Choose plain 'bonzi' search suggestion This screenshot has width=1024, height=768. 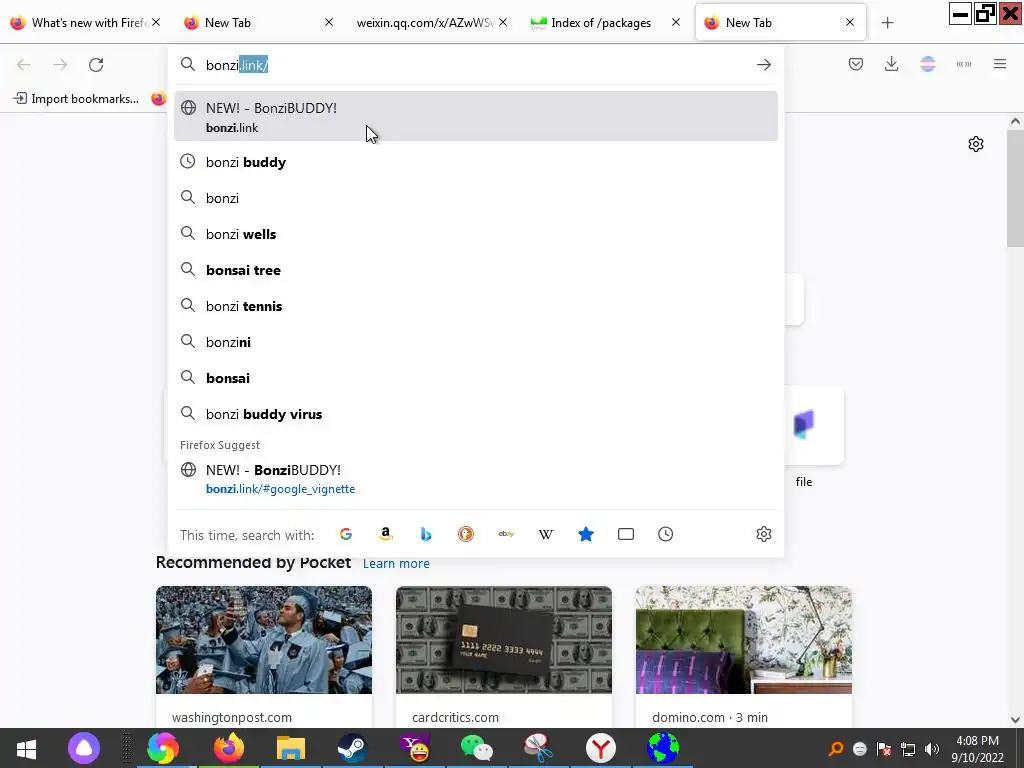(475, 198)
